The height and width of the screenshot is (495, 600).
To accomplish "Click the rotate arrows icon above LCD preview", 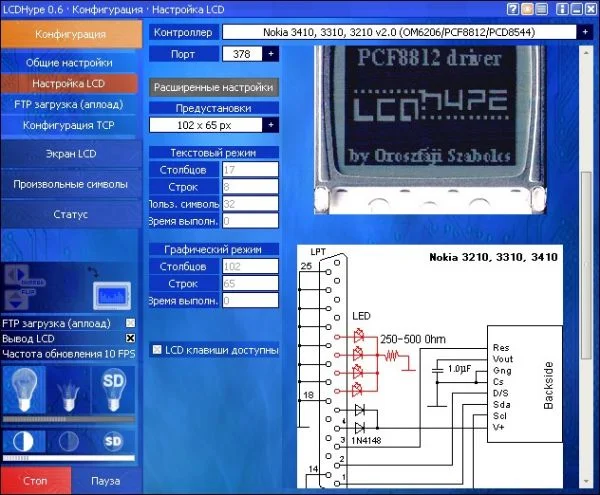I will (x=93, y=272).
